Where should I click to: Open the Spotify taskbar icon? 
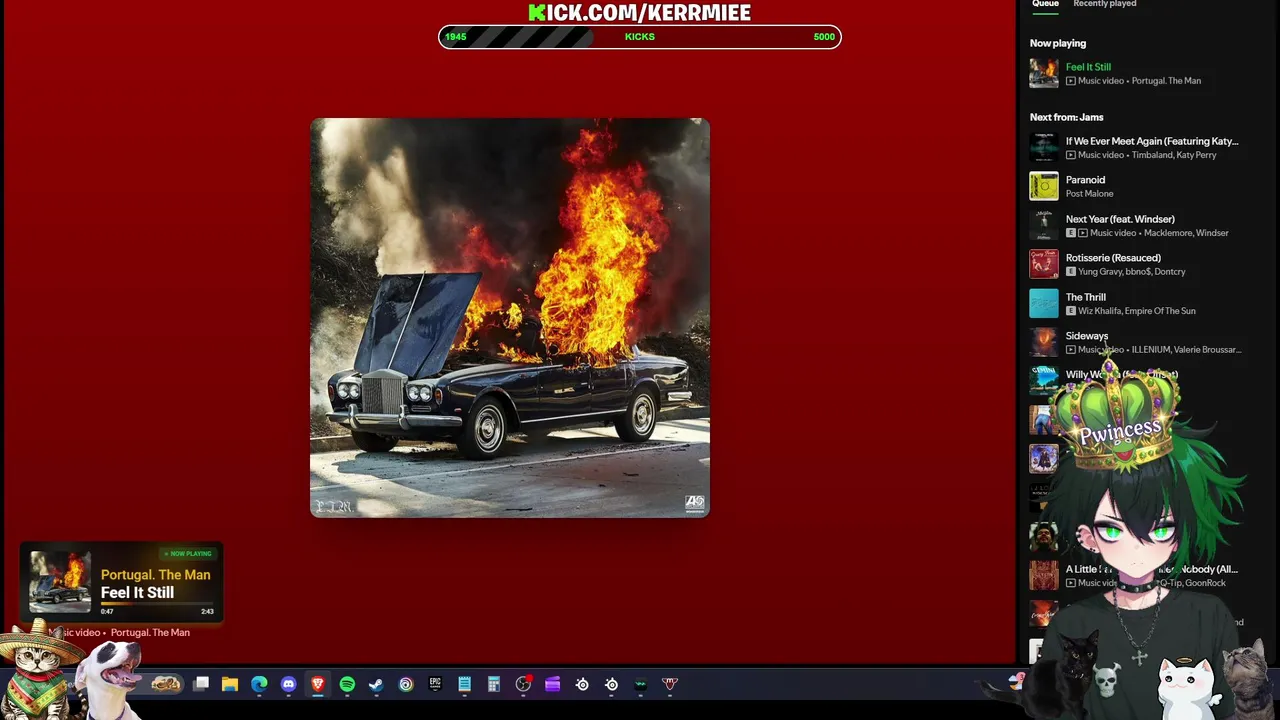point(347,684)
